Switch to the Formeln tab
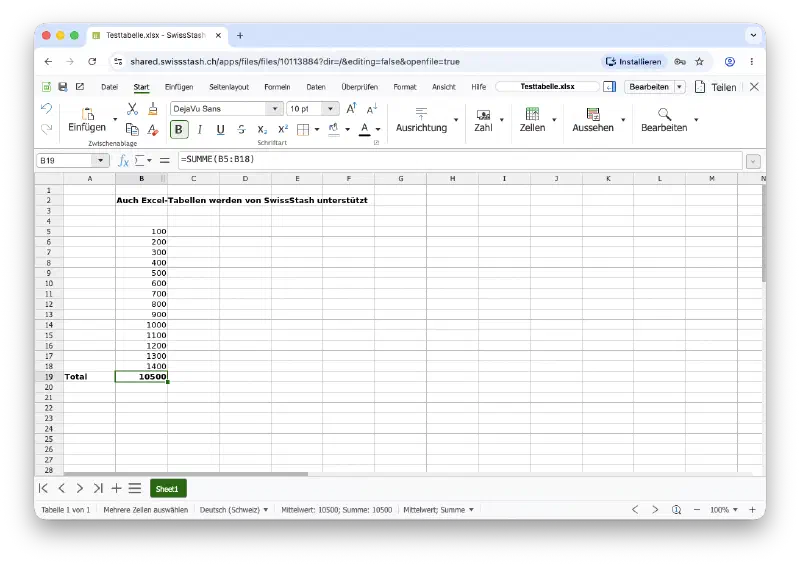The image size is (800, 565). click(277, 87)
